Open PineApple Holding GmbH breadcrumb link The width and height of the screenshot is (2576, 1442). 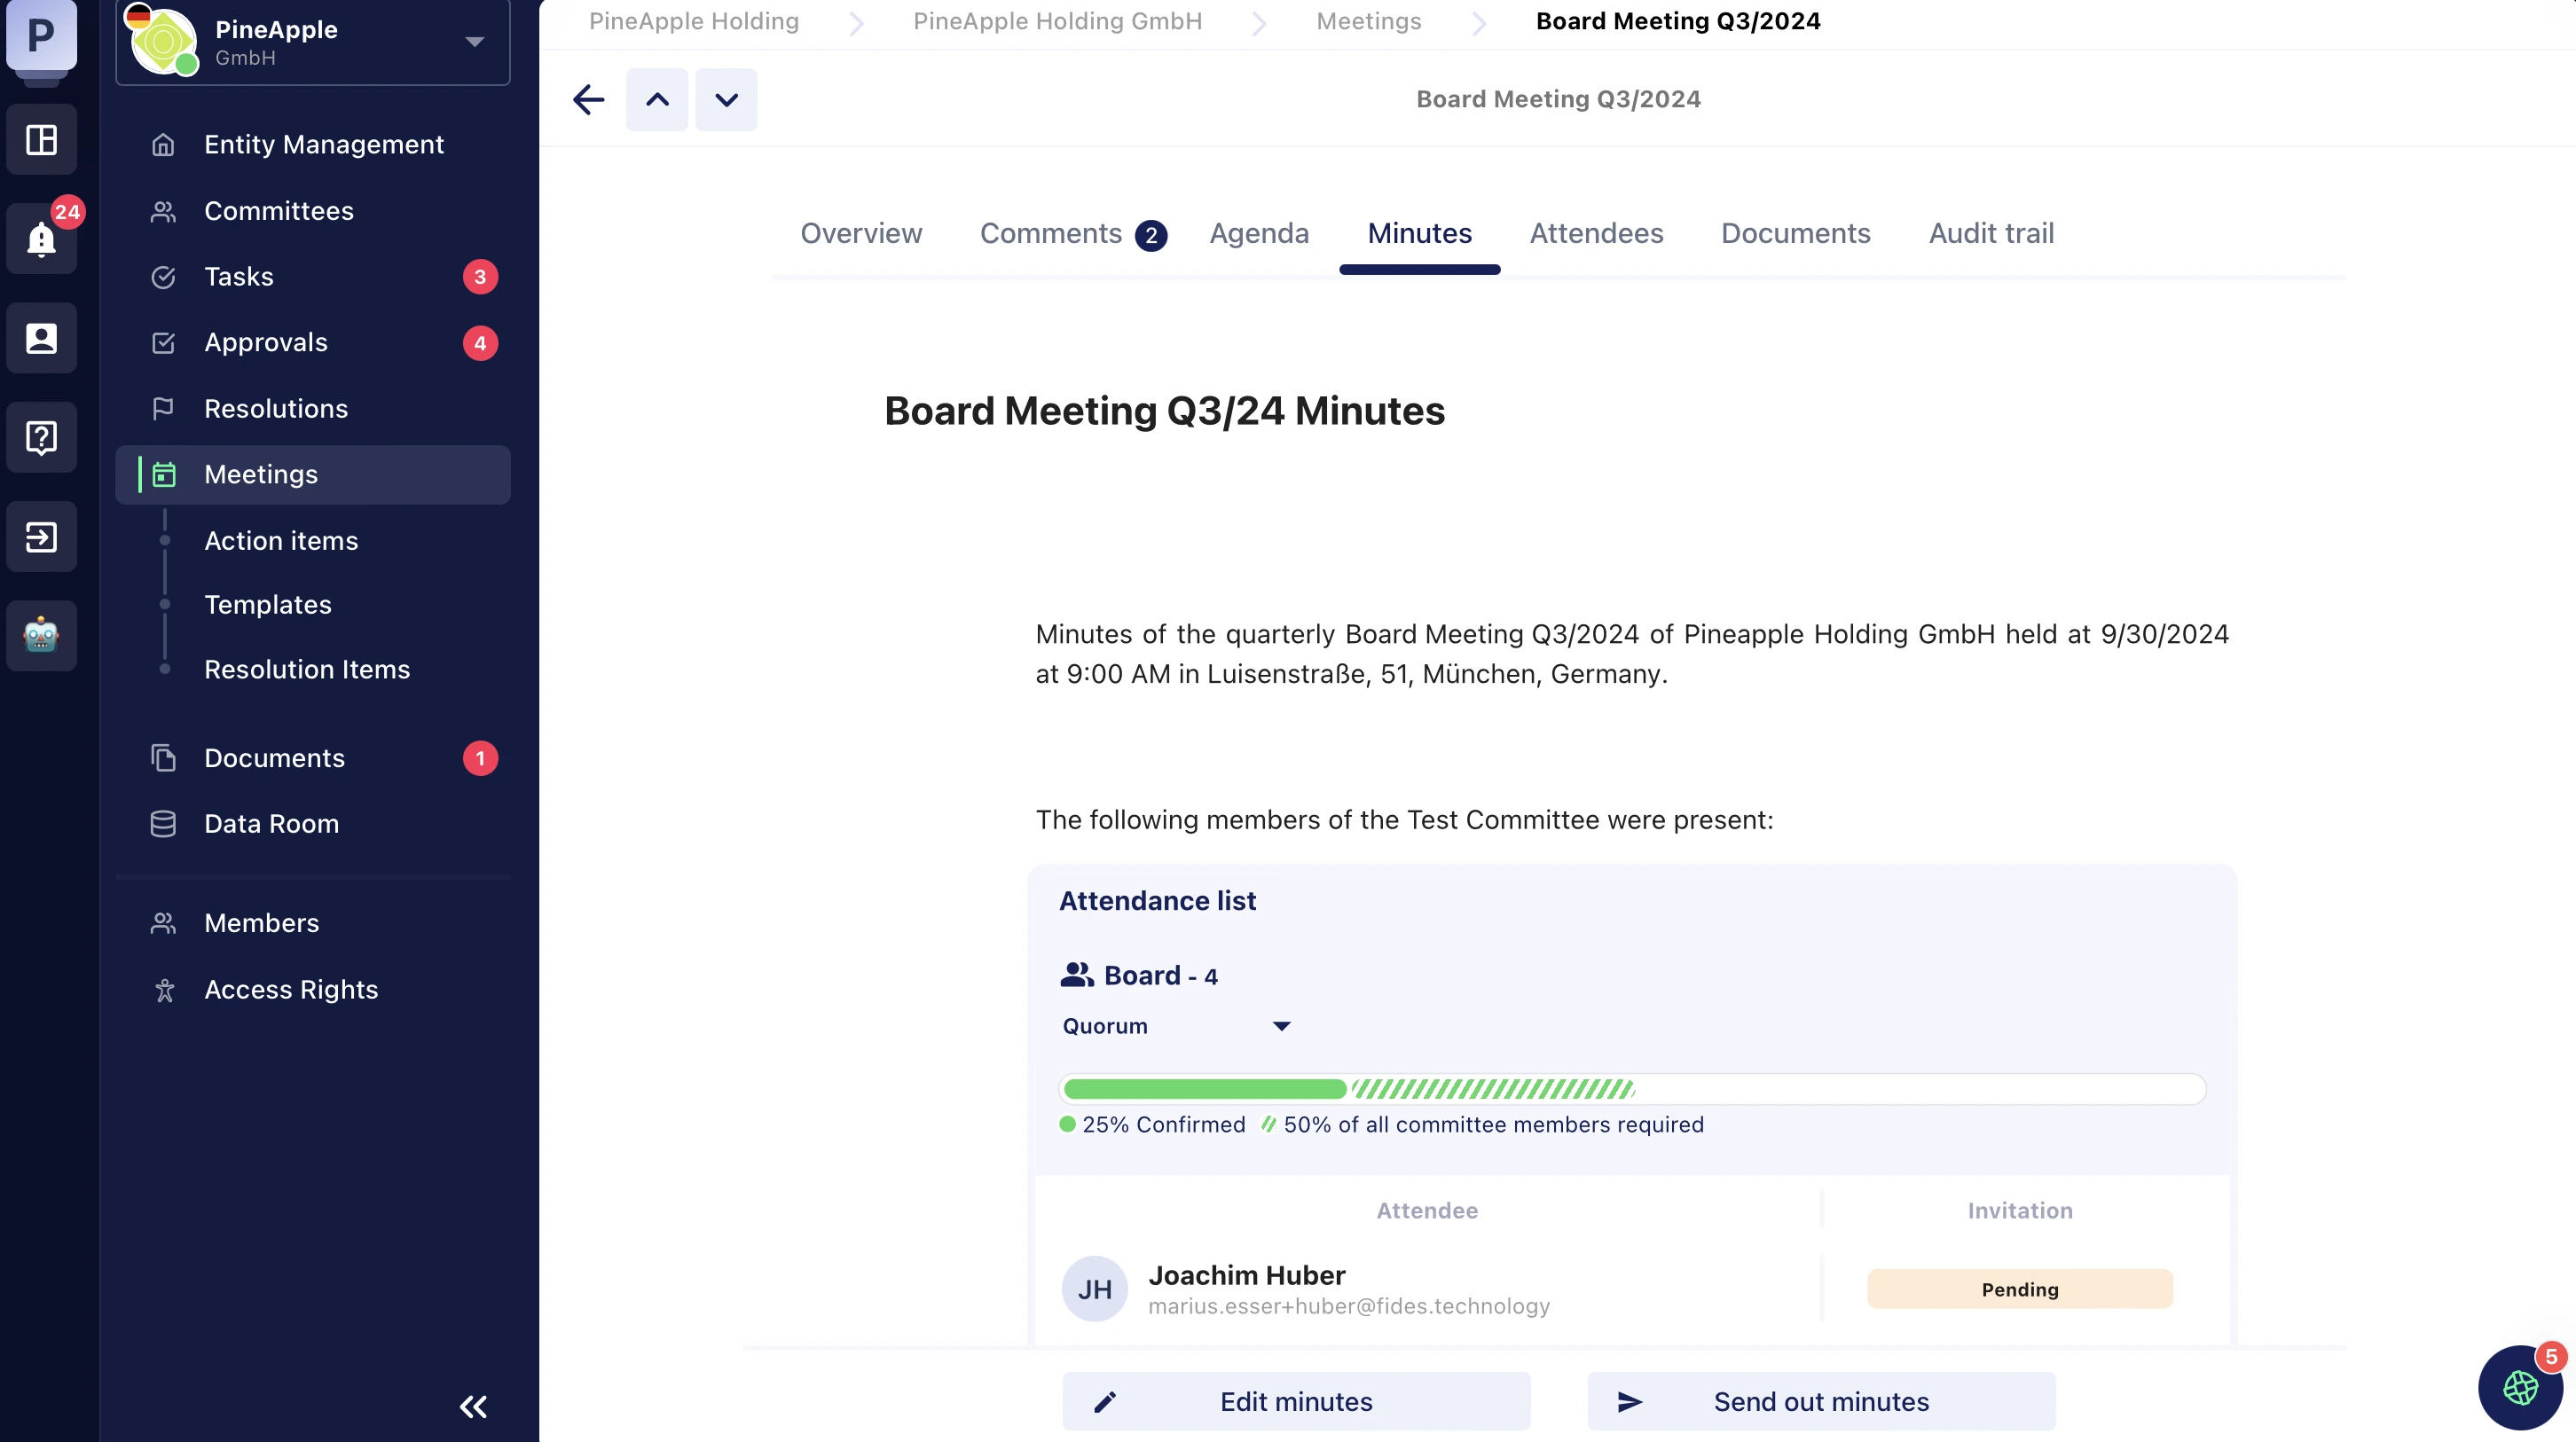pyautogui.click(x=1057, y=21)
